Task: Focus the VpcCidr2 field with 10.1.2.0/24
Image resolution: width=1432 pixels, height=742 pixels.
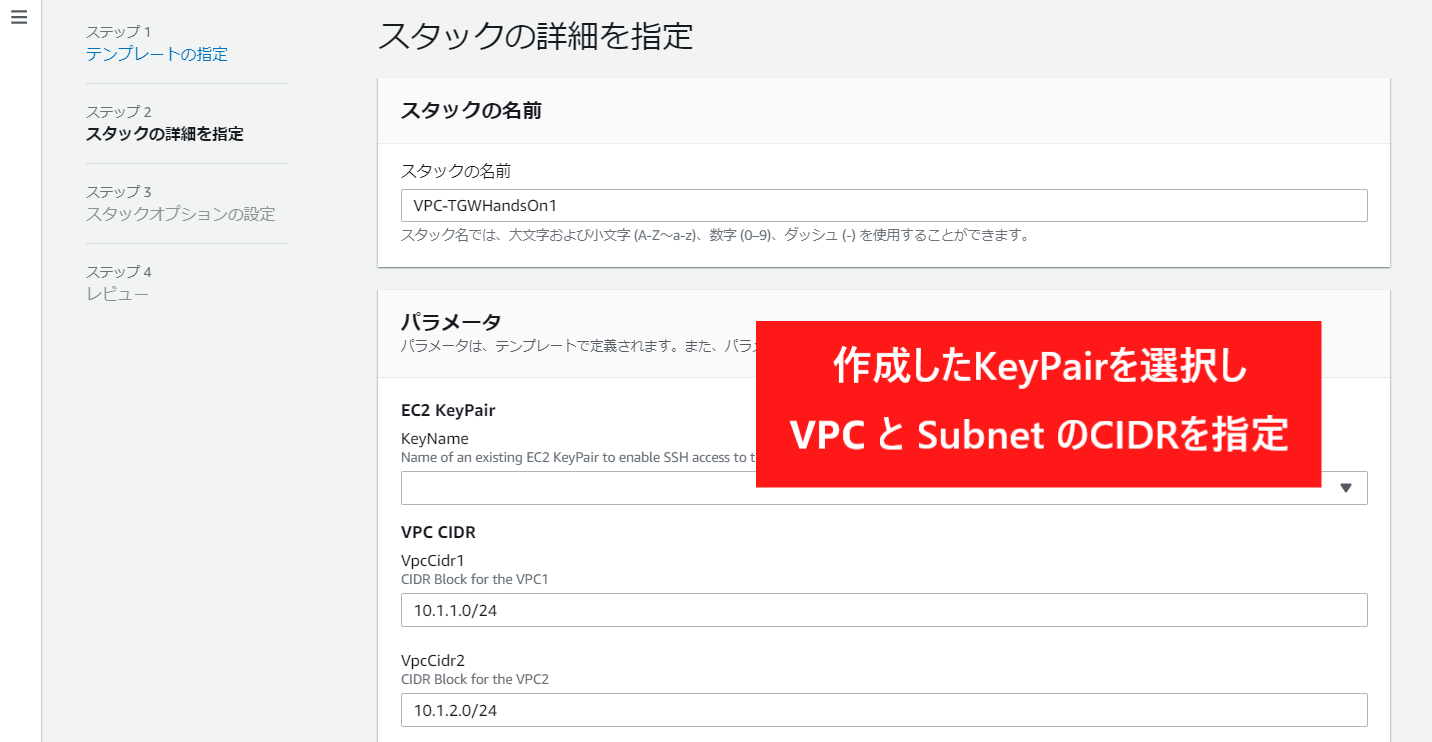Action: tap(883, 710)
